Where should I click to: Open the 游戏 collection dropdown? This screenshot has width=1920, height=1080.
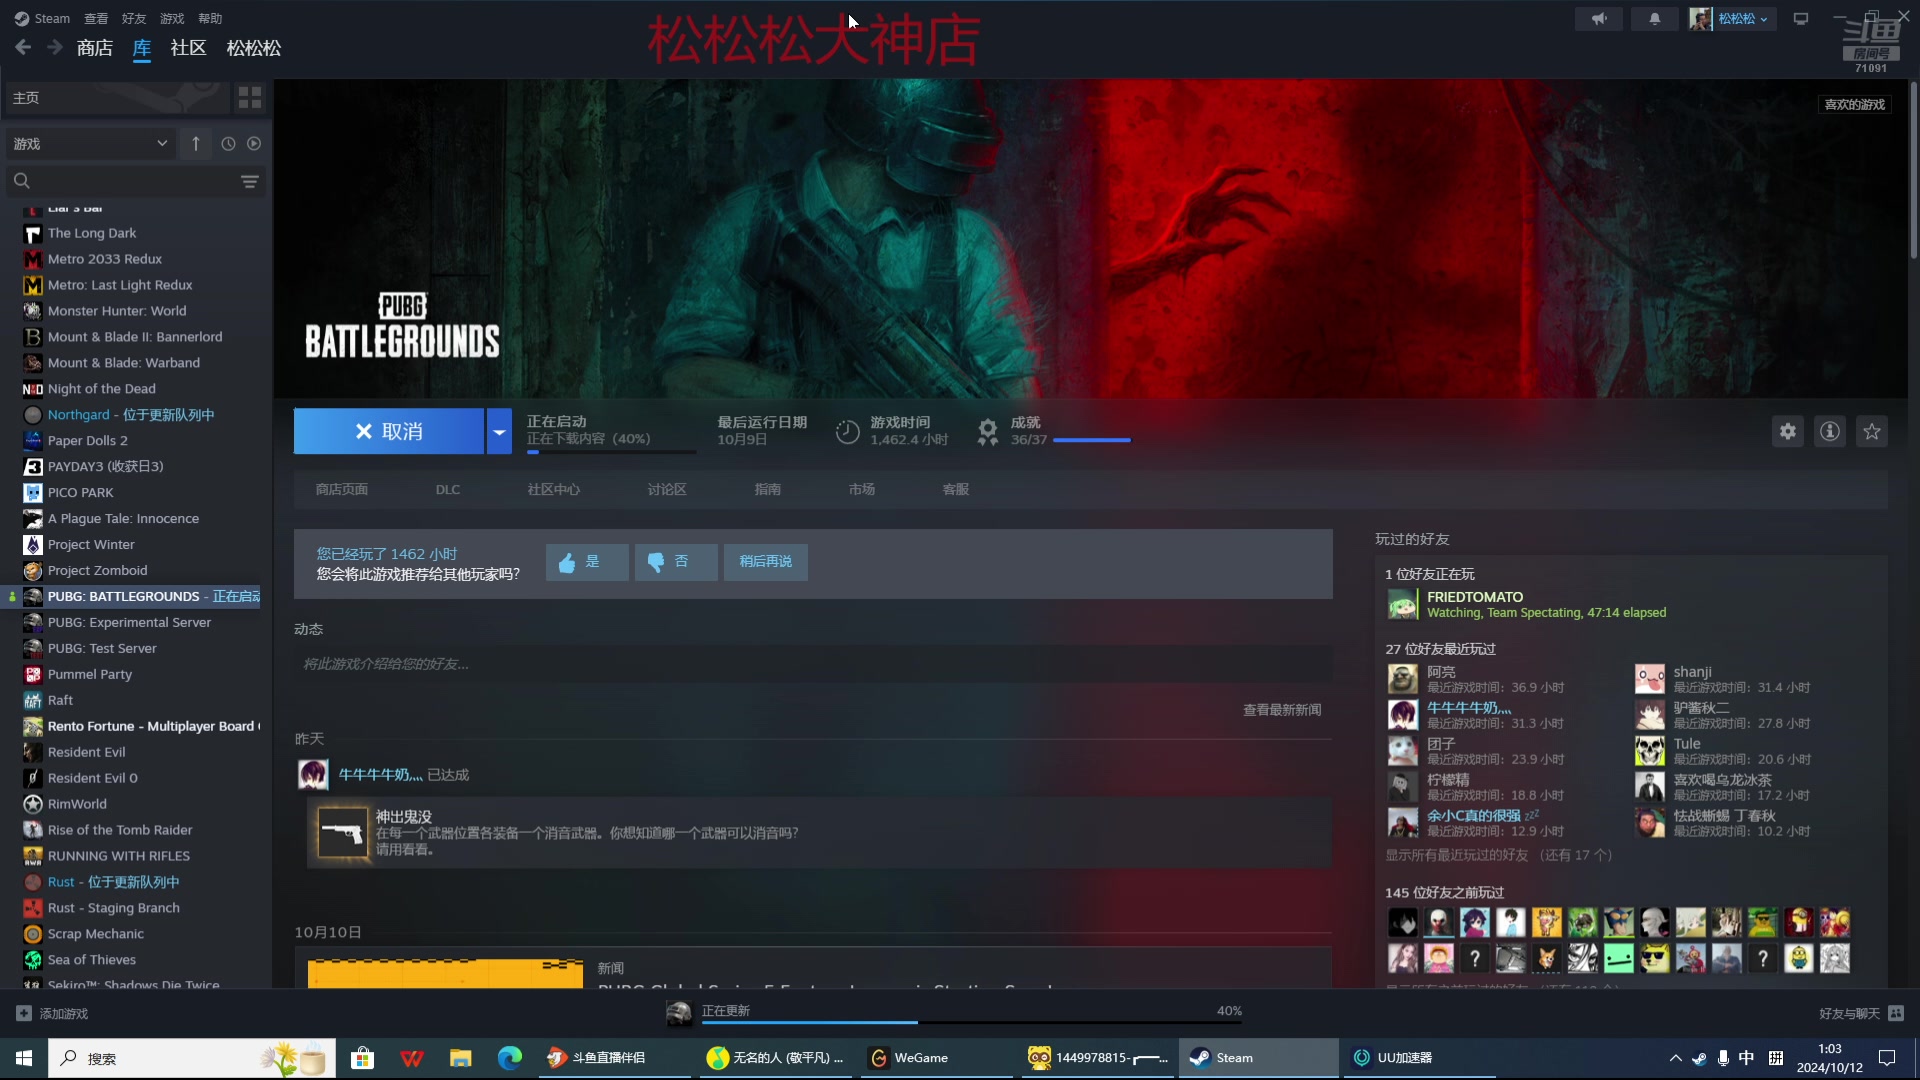(90, 144)
